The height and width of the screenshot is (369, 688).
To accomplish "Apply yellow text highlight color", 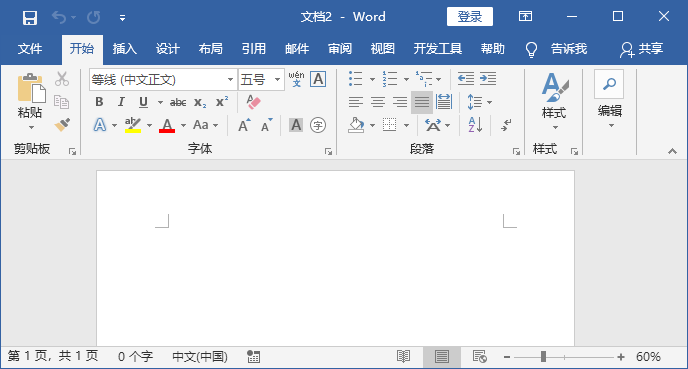I will [133, 125].
